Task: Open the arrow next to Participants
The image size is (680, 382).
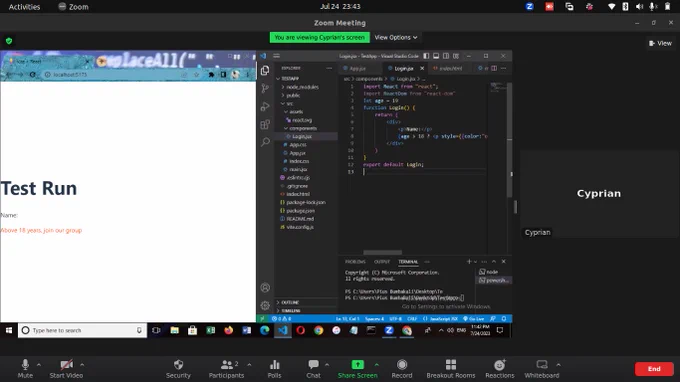Action: [249, 365]
